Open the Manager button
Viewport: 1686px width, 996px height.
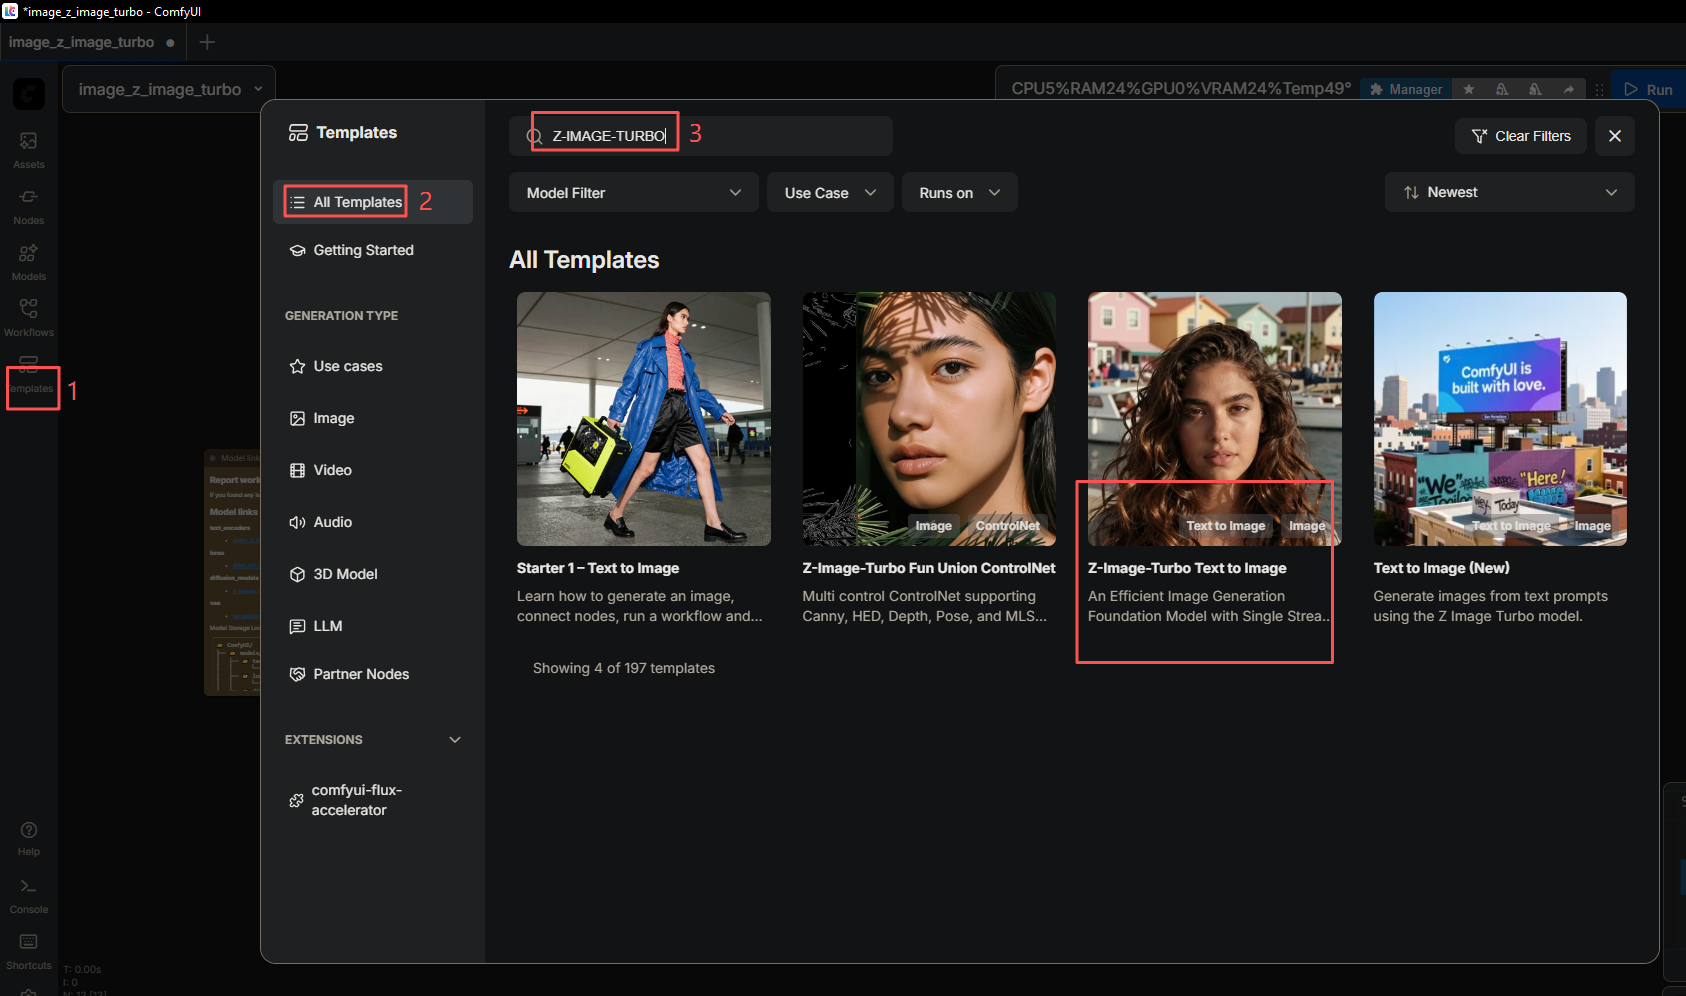1406,89
